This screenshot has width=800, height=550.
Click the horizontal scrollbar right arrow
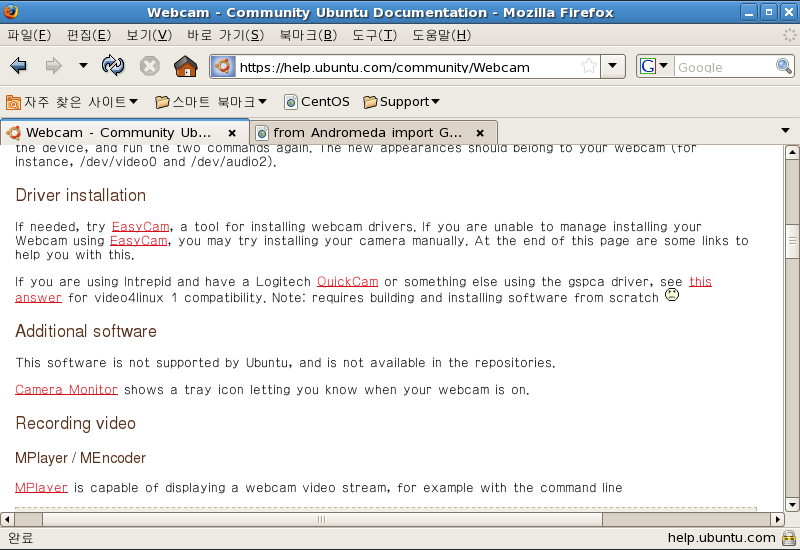(x=777, y=519)
